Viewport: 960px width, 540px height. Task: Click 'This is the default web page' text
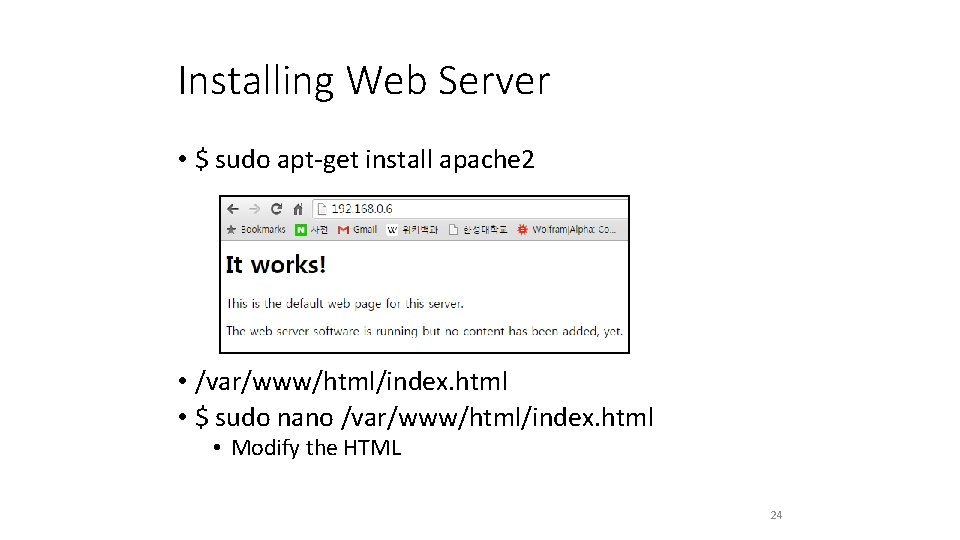click(345, 304)
